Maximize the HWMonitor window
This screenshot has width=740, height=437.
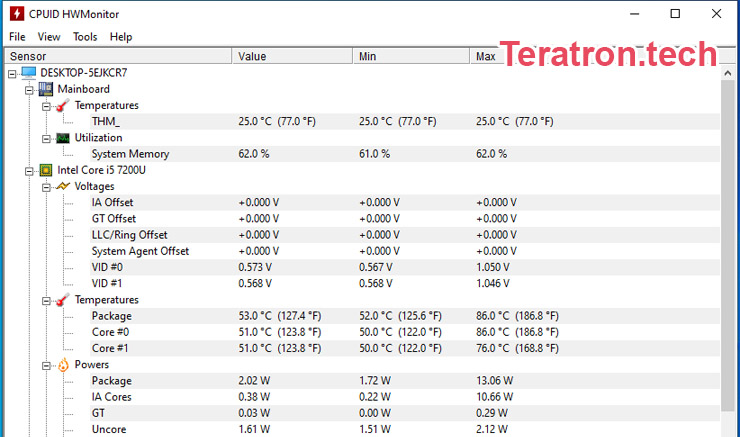pyautogui.click(x=675, y=14)
